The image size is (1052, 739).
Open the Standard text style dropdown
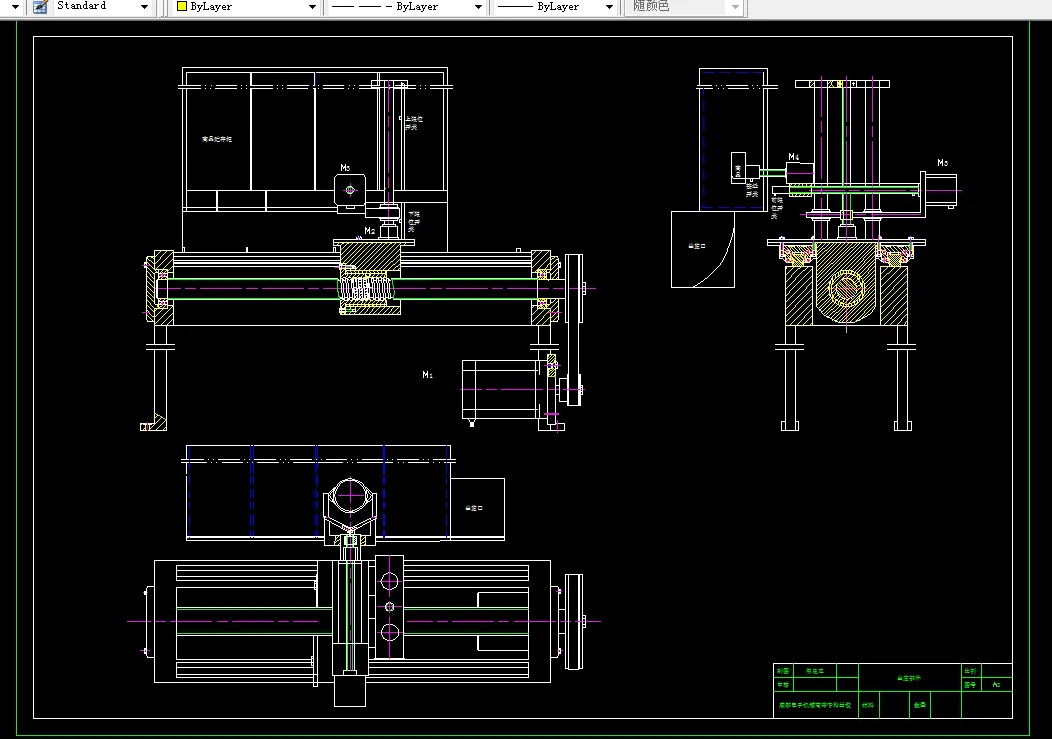pos(144,7)
